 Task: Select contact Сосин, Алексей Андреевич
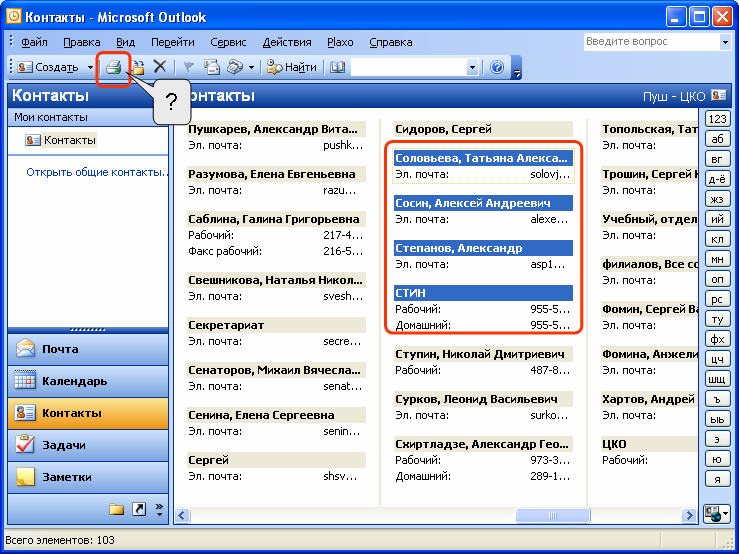pos(483,203)
